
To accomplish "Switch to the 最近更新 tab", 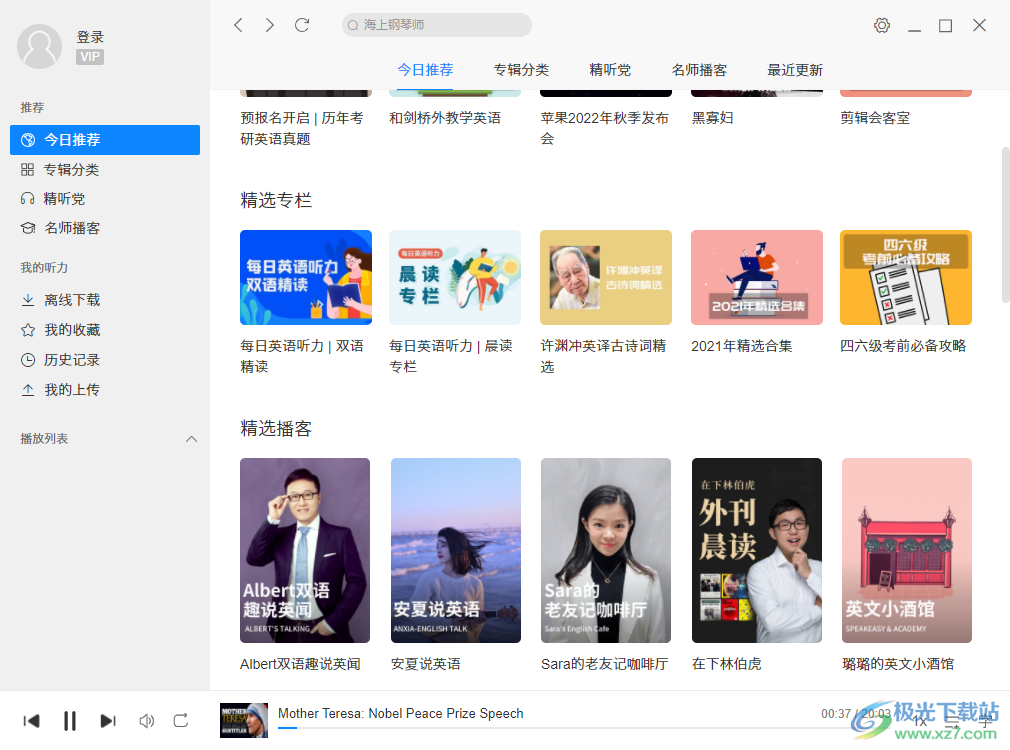I will pyautogui.click(x=794, y=70).
